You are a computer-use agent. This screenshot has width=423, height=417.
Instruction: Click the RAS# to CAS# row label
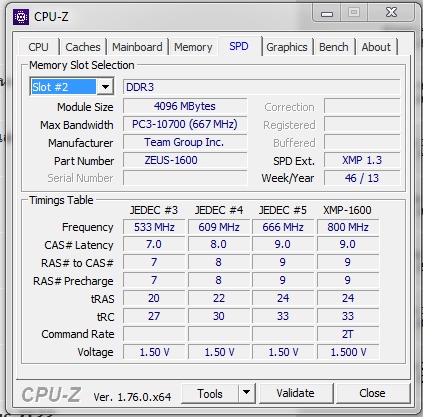[x=77, y=263]
